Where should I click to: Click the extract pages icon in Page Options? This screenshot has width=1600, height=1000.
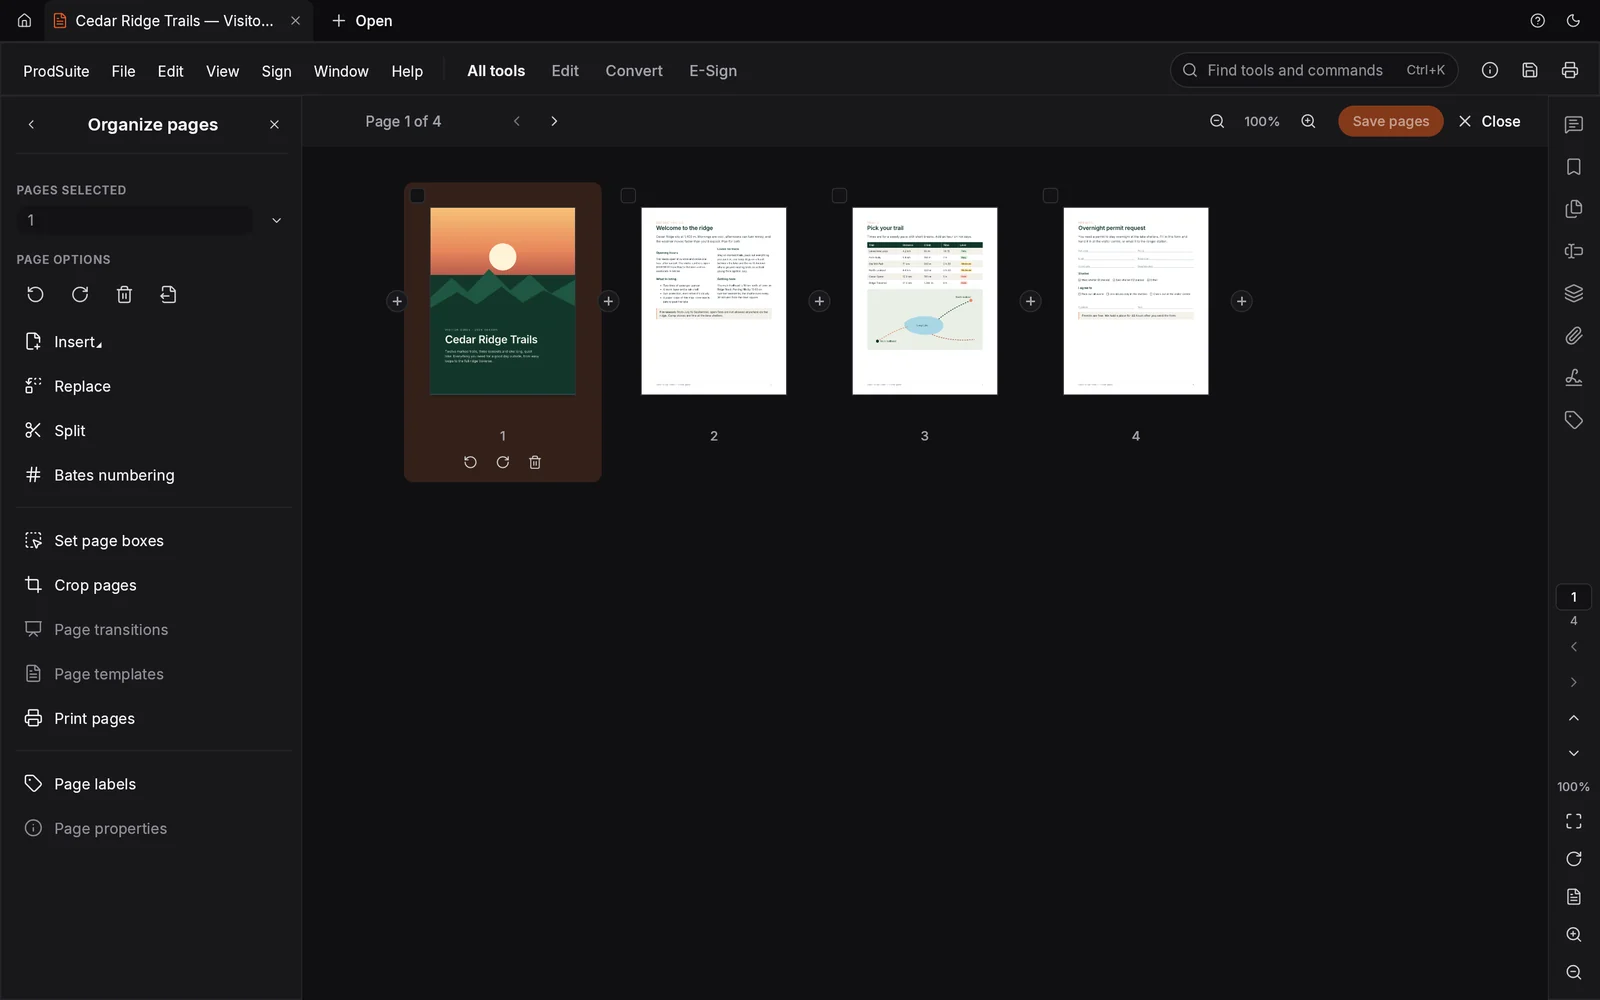point(168,294)
